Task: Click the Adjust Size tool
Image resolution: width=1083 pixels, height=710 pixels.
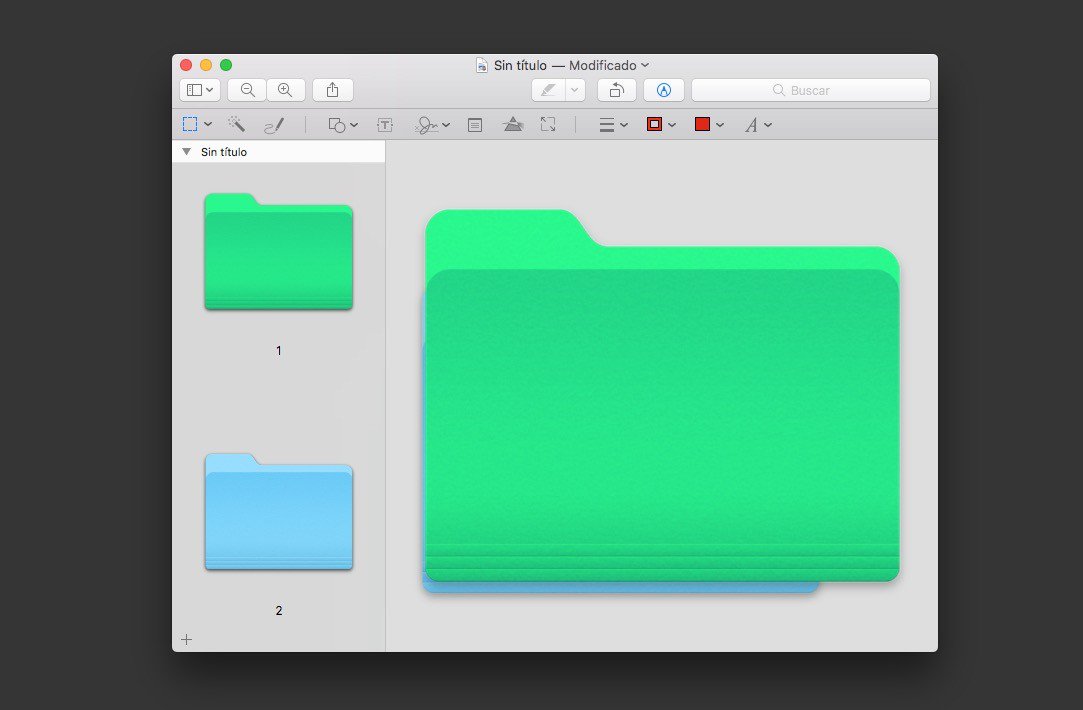Action: coord(548,124)
